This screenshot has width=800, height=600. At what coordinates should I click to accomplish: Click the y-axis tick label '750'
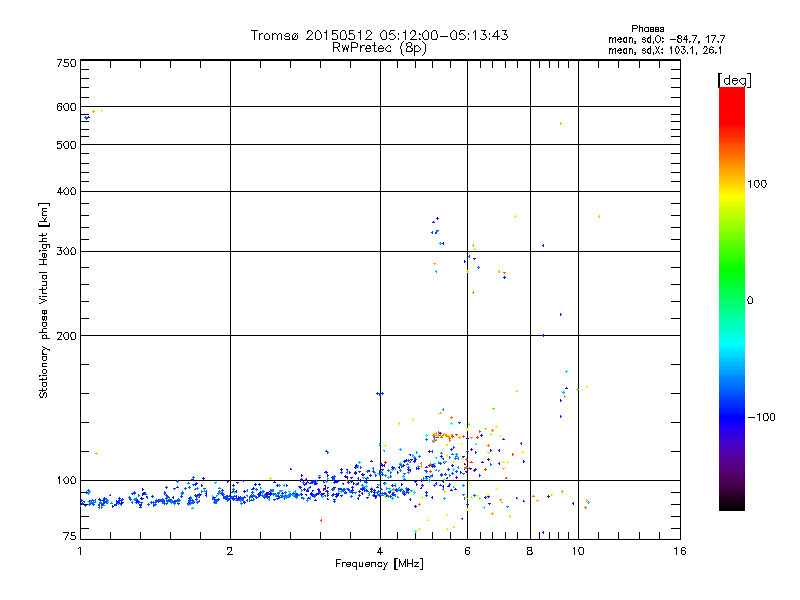(66, 63)
